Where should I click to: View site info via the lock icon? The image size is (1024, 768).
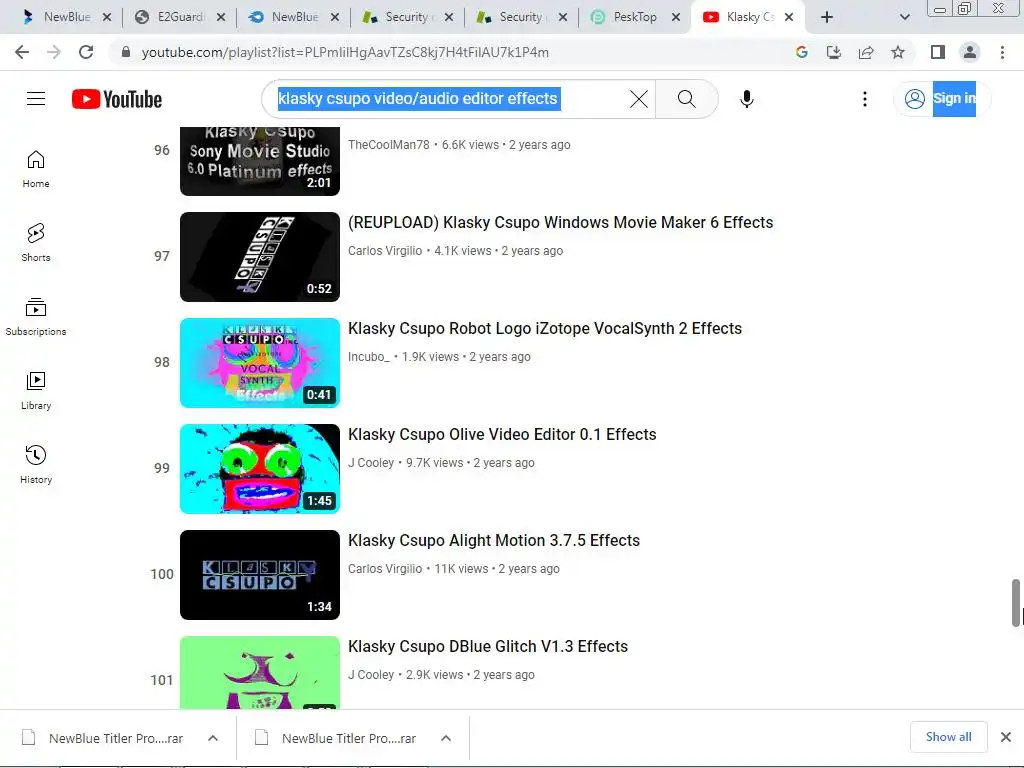126,52
